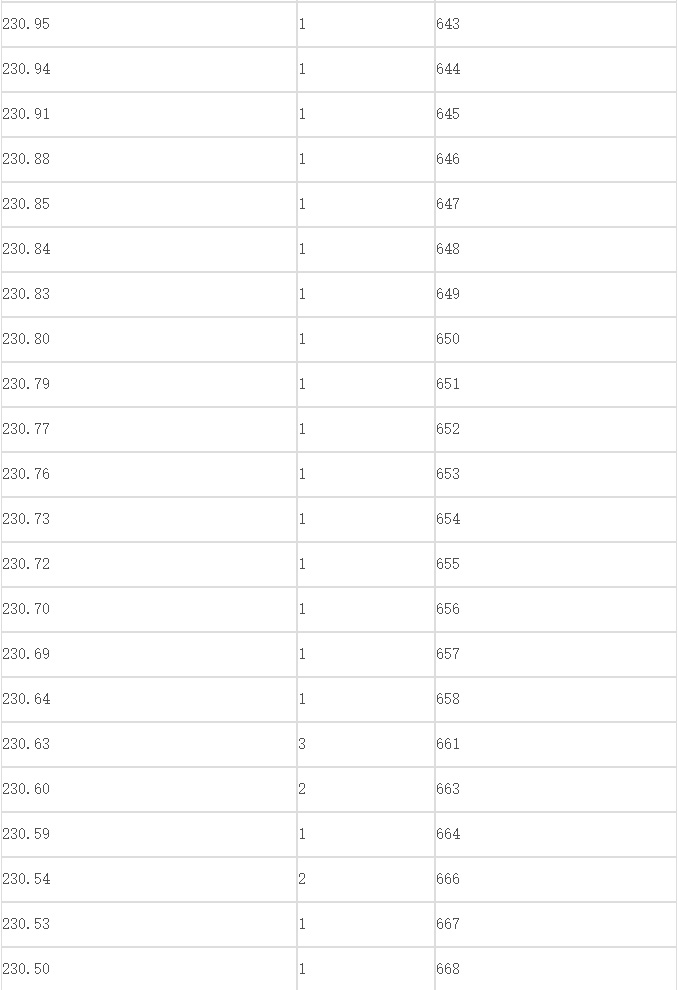Screen dimensions: 678x990
Task: Select the count 2 in the 230.60 row
Action: point(366,789)
